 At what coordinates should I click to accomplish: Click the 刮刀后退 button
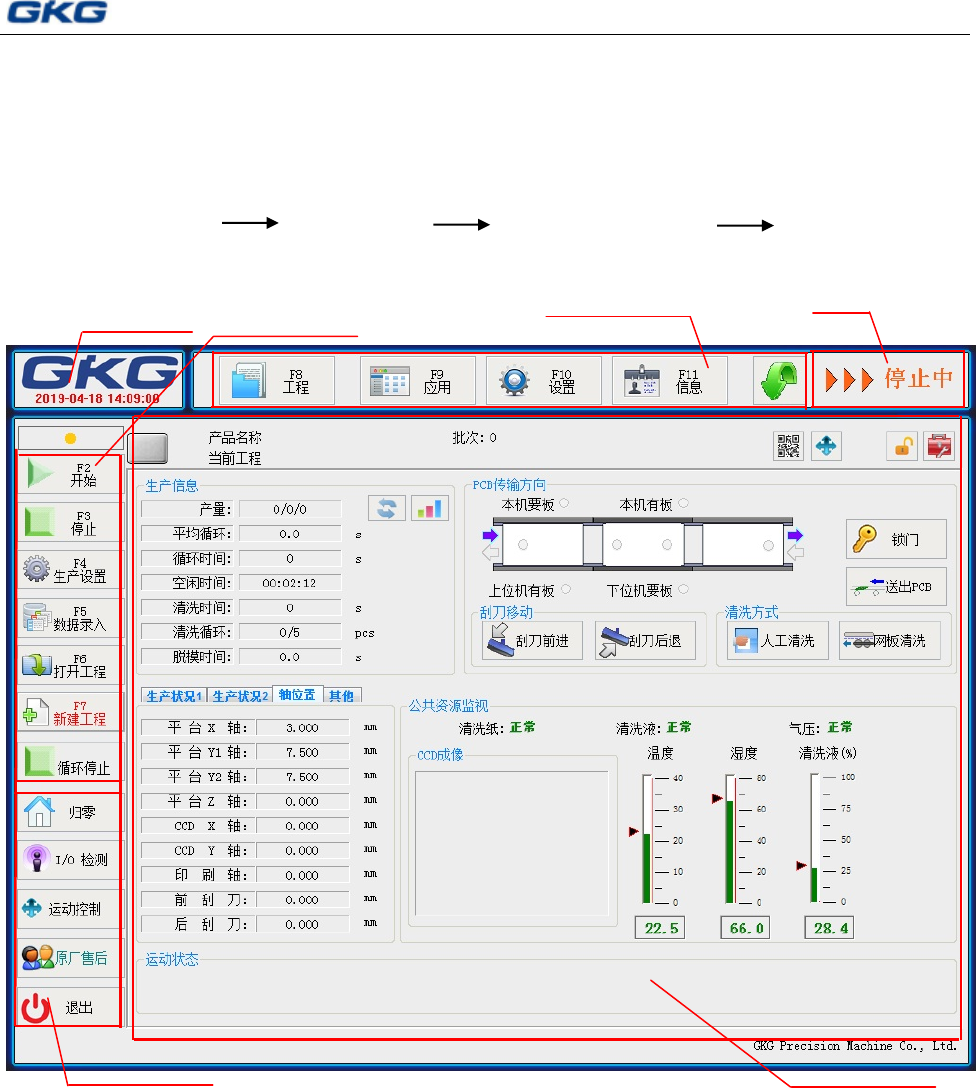(x=645, y=640)
